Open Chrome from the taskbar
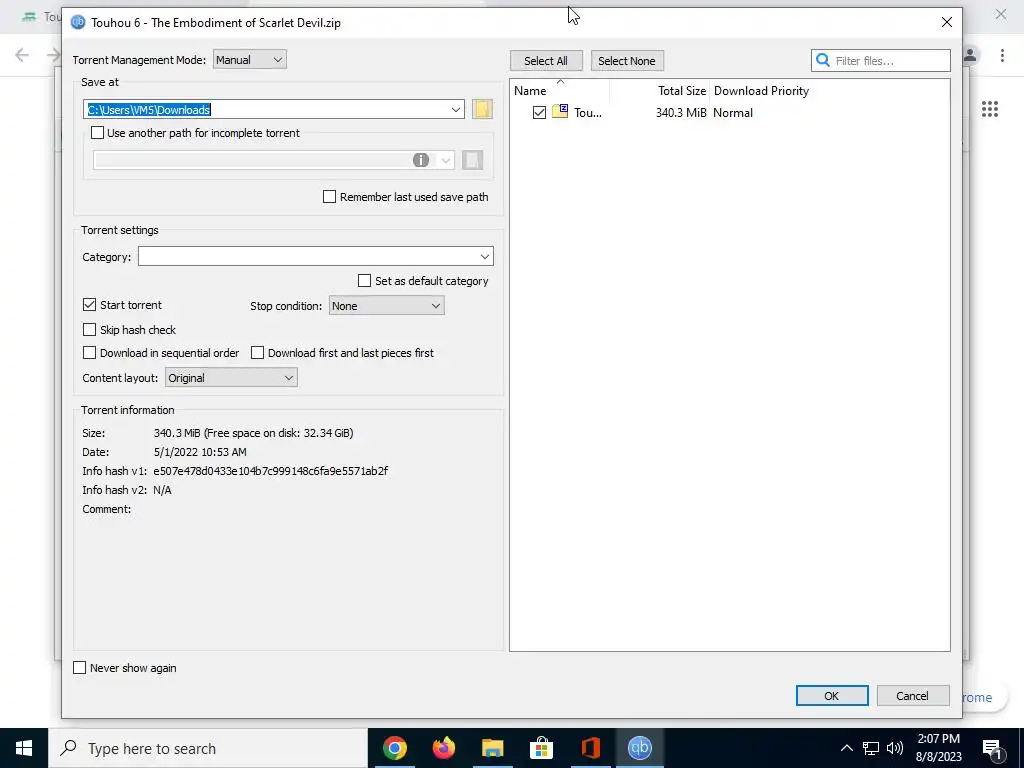1024x768 pixels. point(394,748)
